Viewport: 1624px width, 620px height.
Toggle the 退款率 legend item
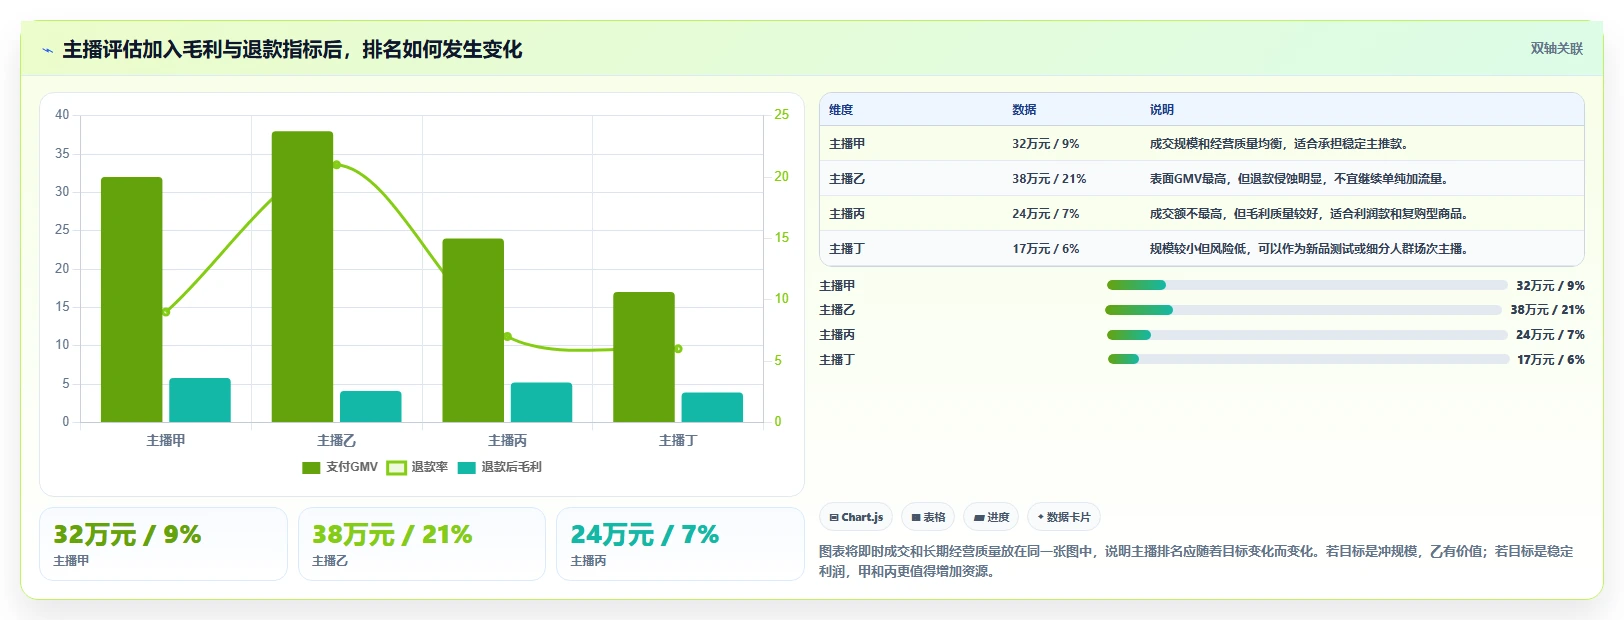[x=417, y=467]
